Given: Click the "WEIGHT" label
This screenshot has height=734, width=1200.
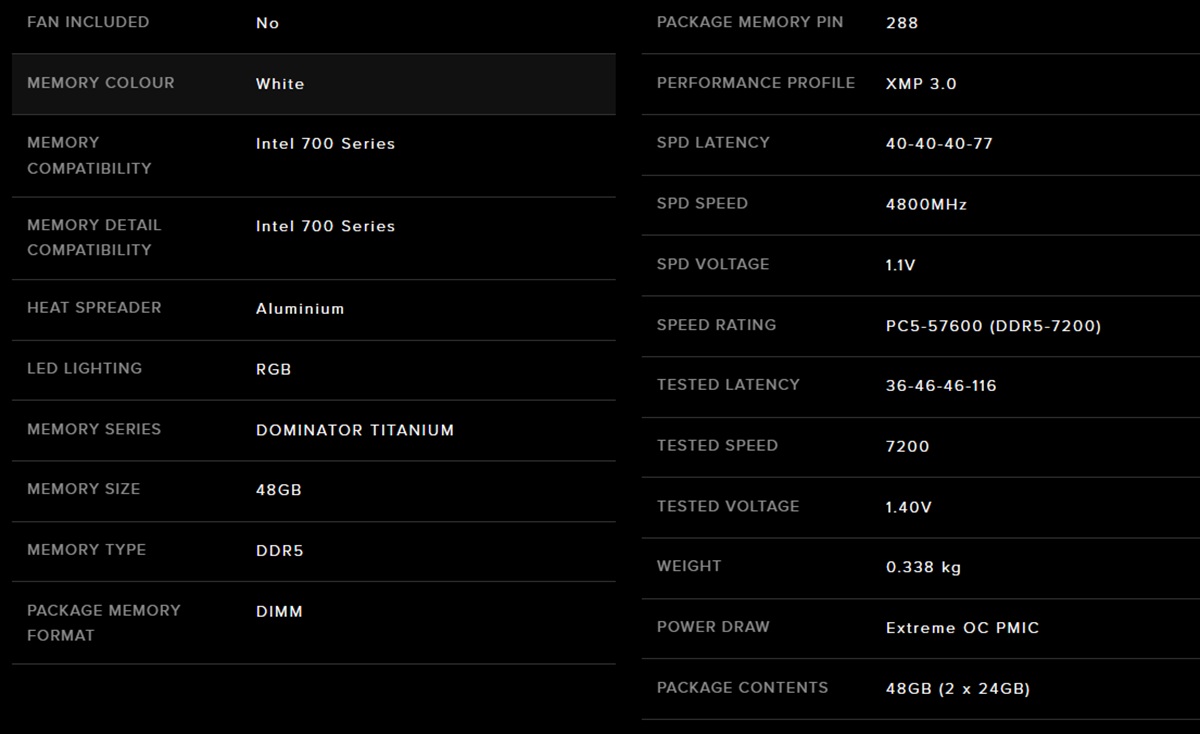Looking at the screenshot, I should click(x=689, y=566).
